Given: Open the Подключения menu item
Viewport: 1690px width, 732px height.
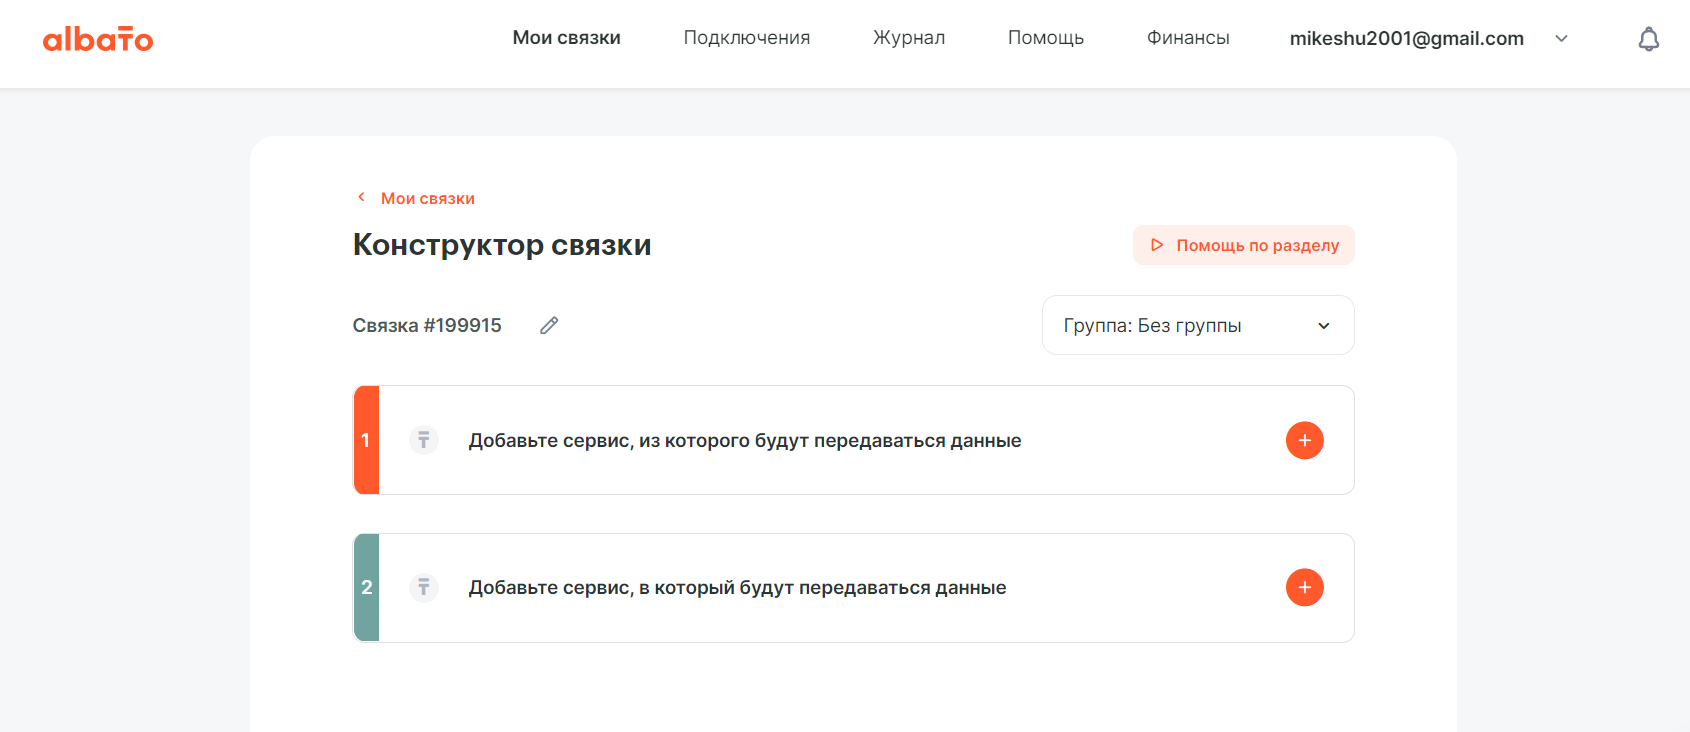Looking at the screenshot, I should tap(747, 38).
